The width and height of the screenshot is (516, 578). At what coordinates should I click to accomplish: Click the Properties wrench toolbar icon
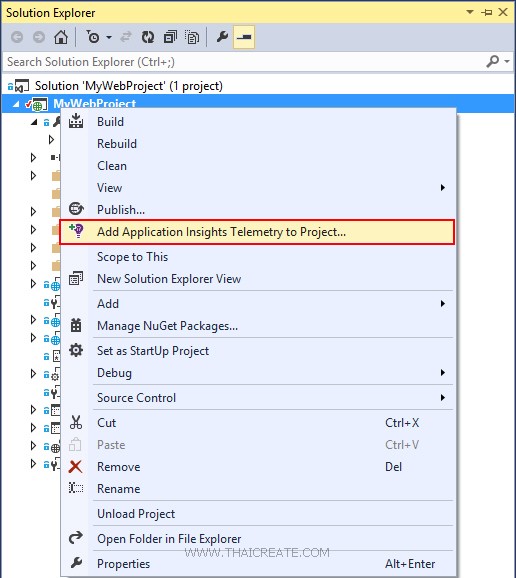point(222,37)
